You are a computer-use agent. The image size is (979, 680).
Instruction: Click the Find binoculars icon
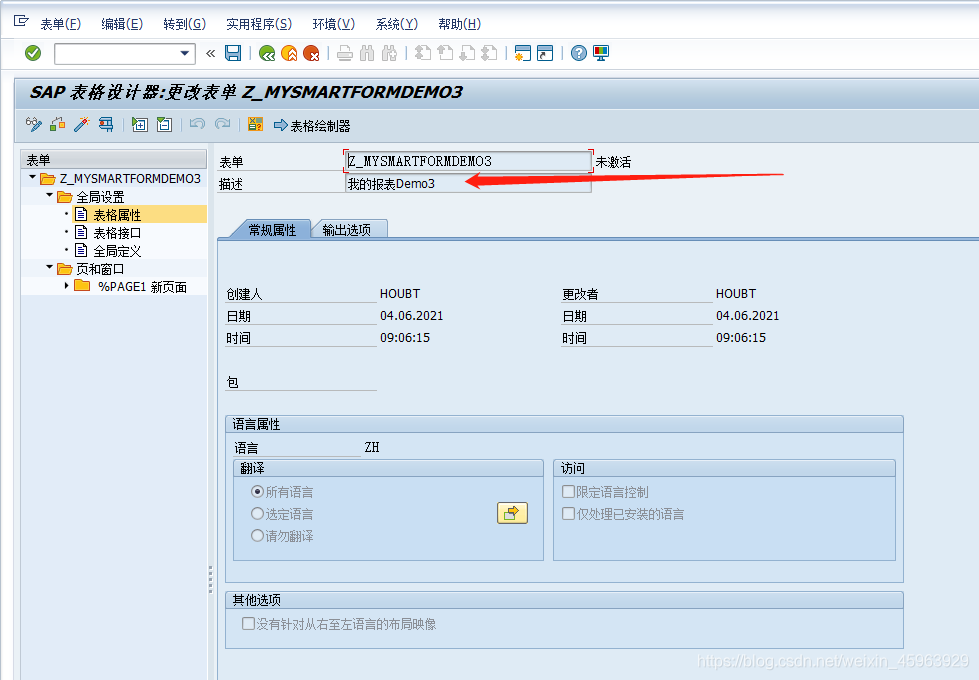pos(367,54)
